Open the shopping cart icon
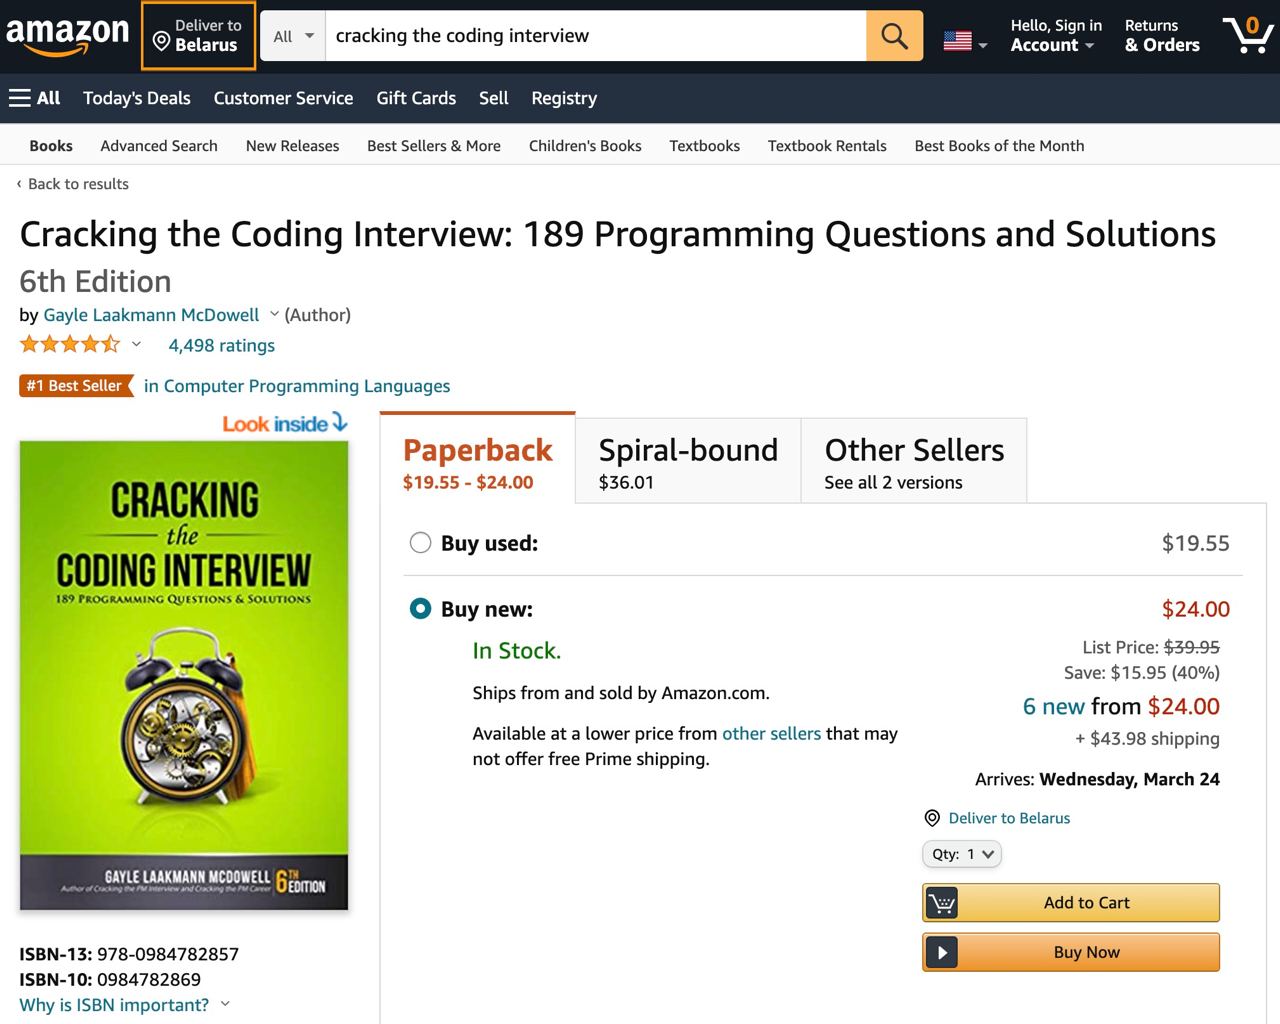 (1248, 36)
